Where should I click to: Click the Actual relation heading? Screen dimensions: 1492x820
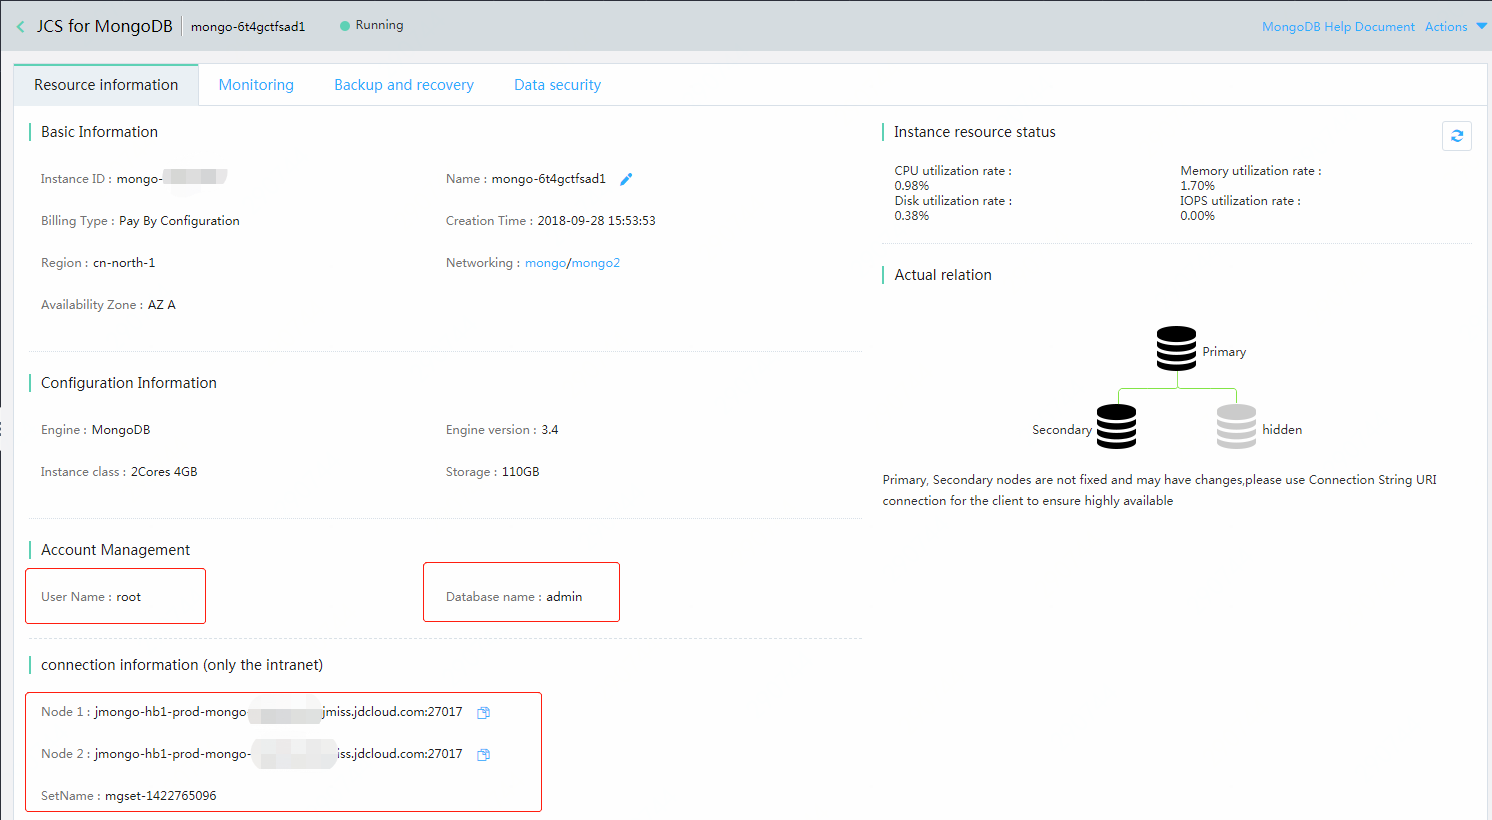[x=943, y=275]
